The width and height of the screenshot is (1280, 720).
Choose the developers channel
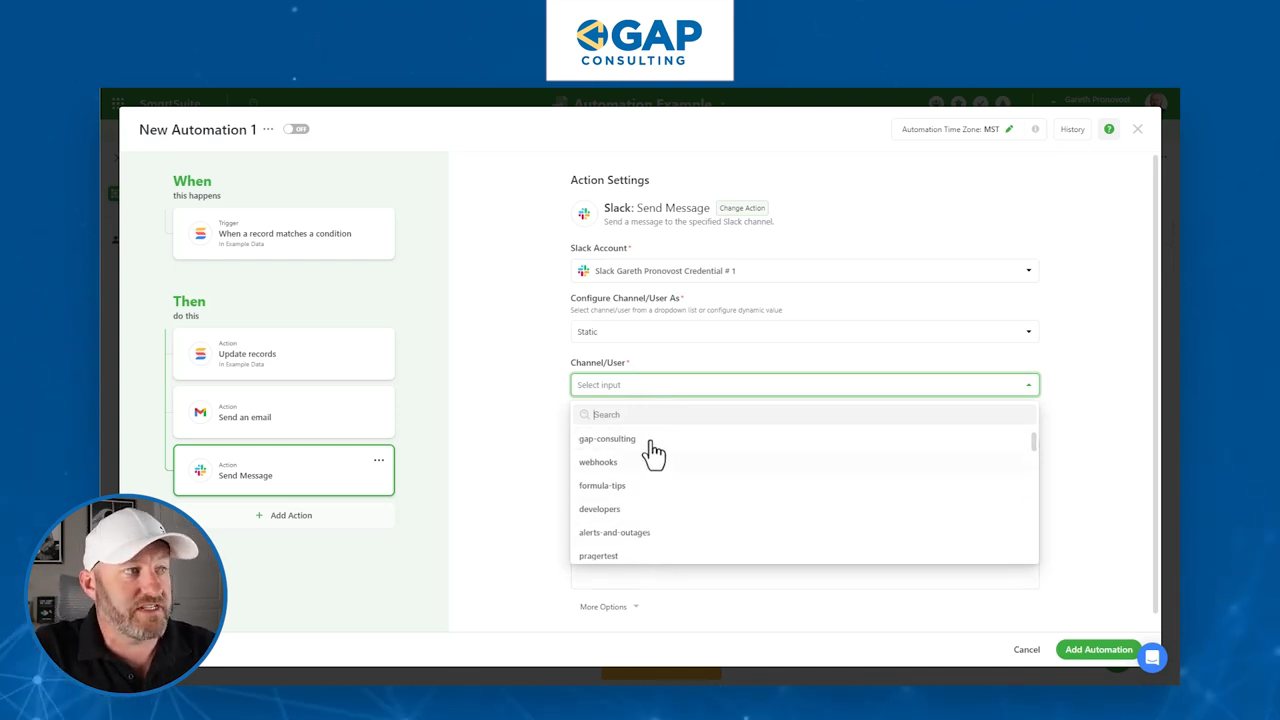point(599,509)
